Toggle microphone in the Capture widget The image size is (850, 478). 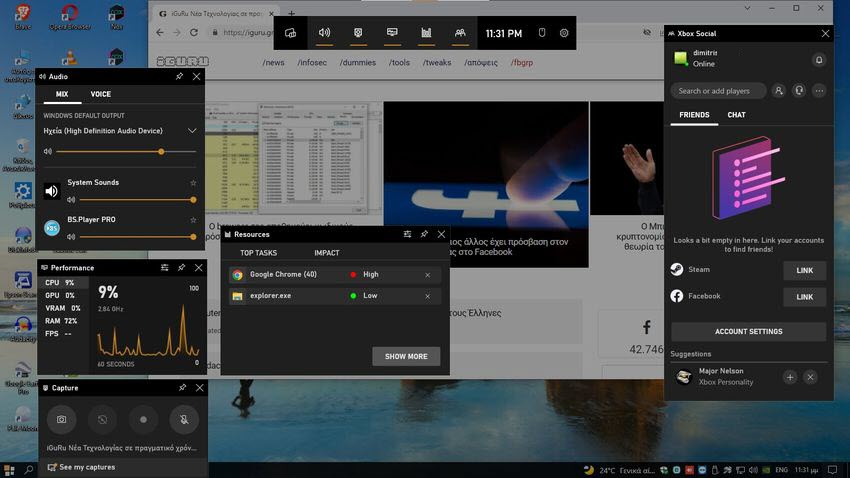pos(184,419)
